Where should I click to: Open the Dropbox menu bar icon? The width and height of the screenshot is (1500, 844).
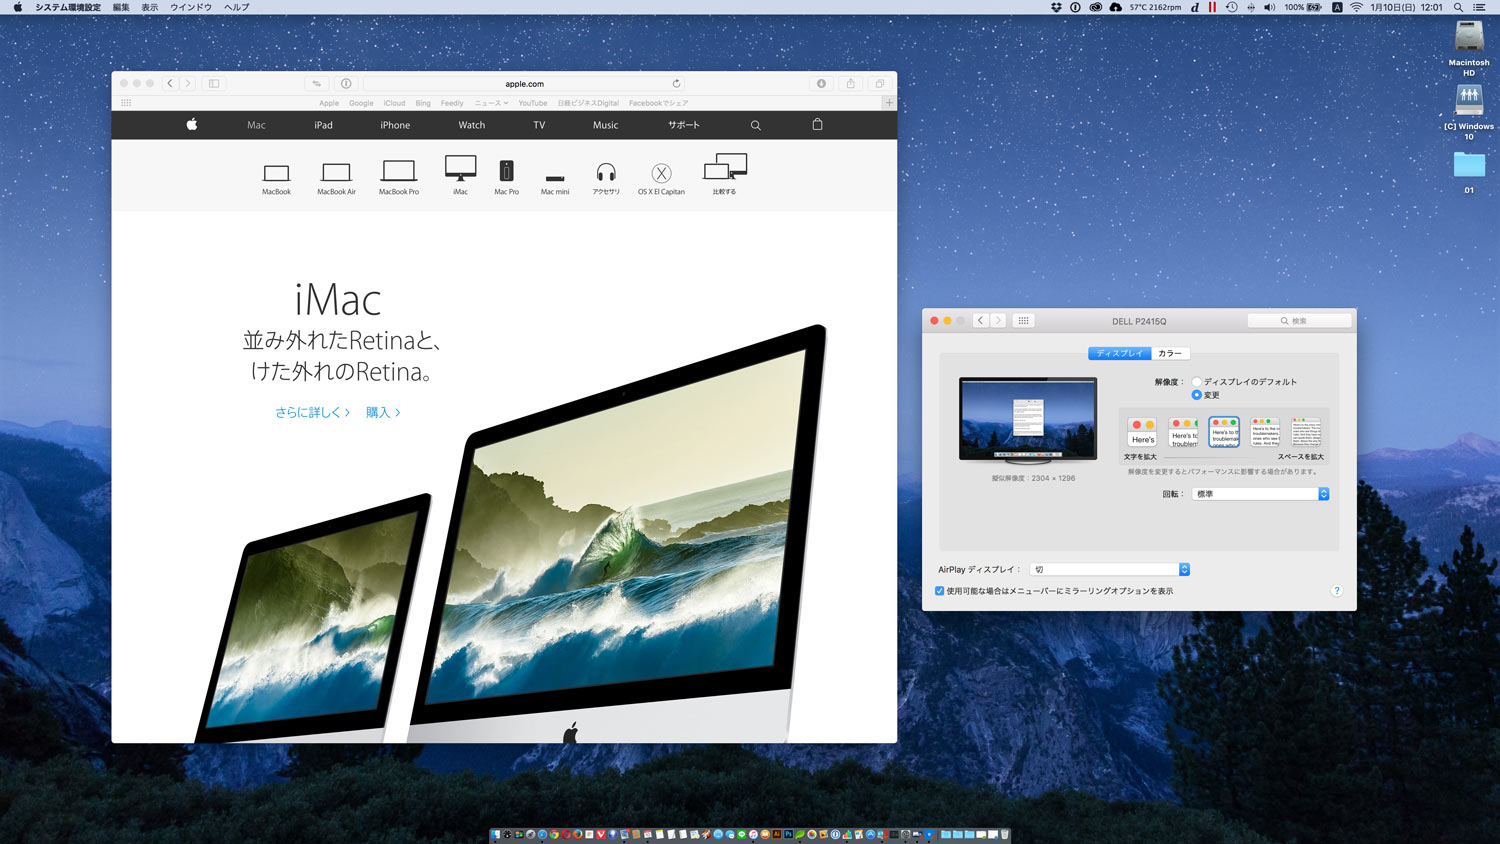(1056, 7)
